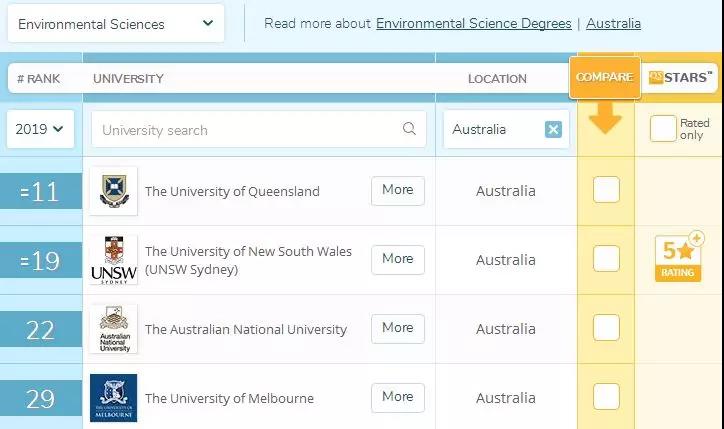Open University of Melbourne logo
The height and width of the screenshot is (429, 724).
[x=114, y=398]
